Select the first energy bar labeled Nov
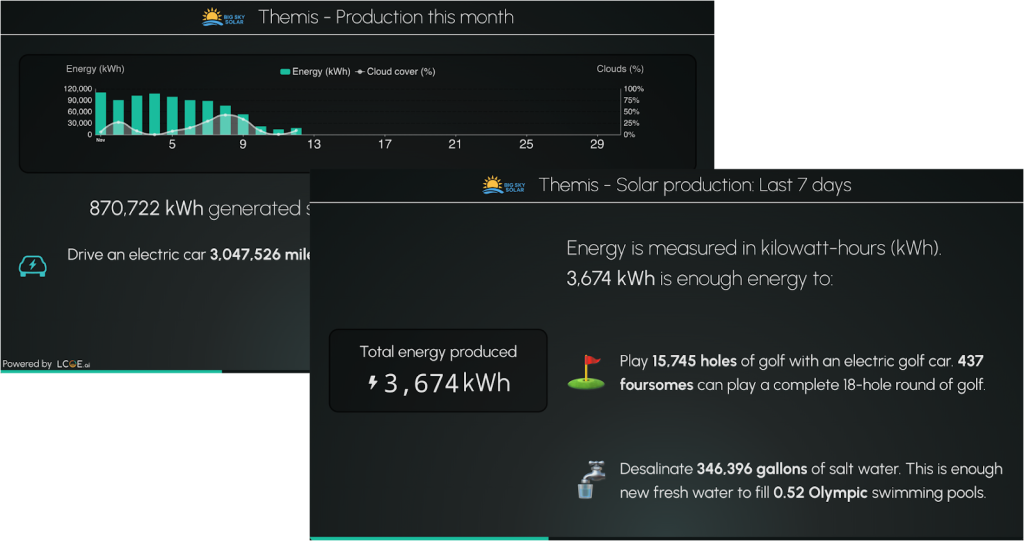The image size is (1024, 541). coord(101,113)
